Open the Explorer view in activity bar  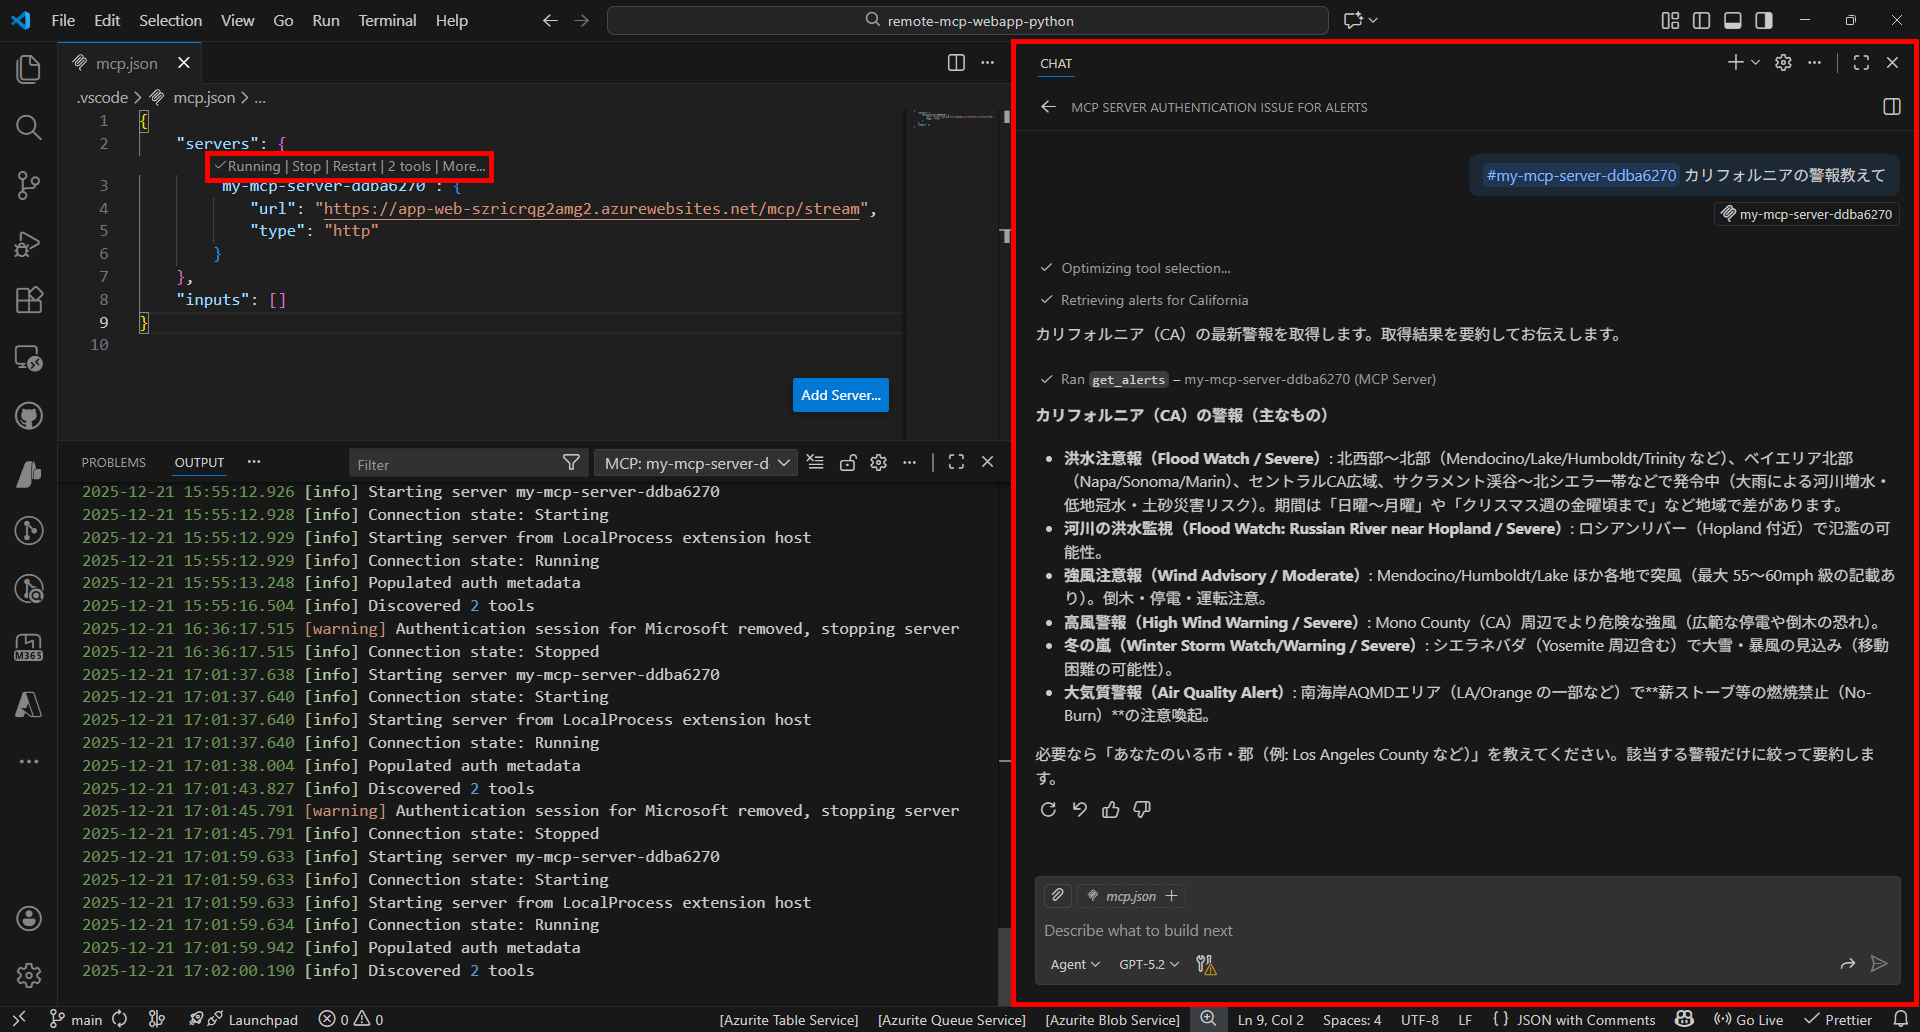[29, 69]
